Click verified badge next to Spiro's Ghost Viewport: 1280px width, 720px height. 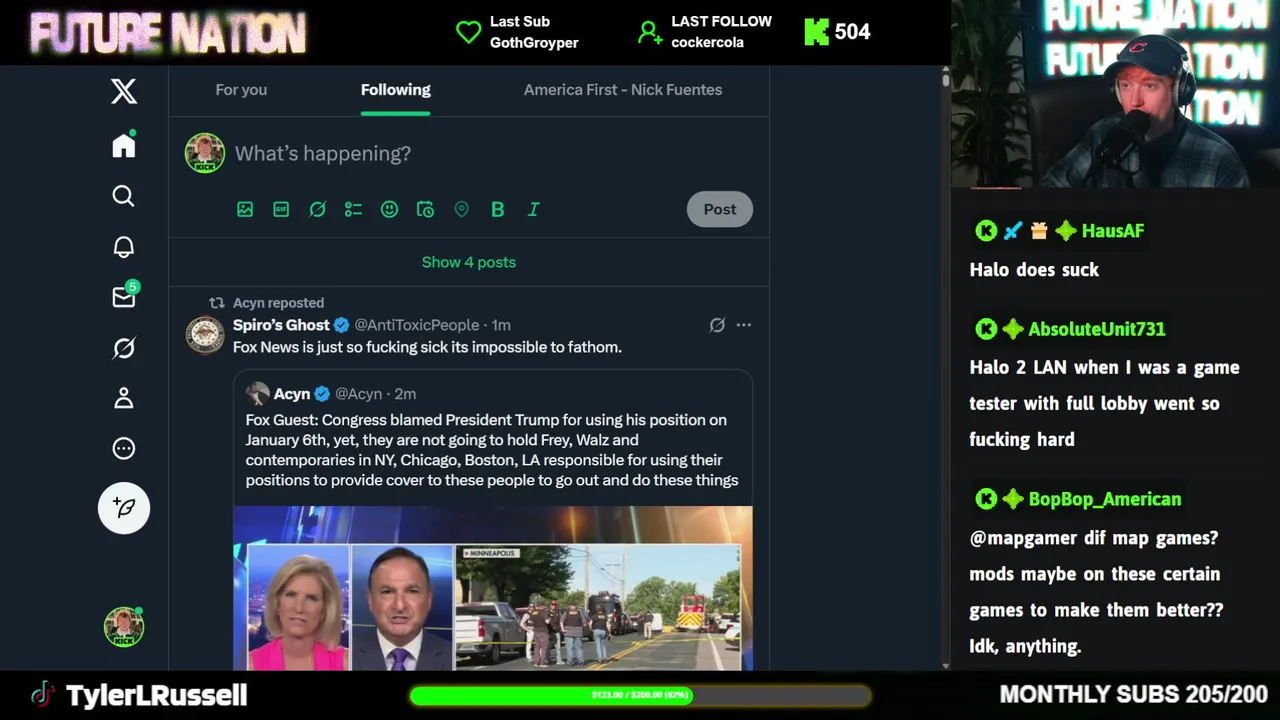coord(341,325)
